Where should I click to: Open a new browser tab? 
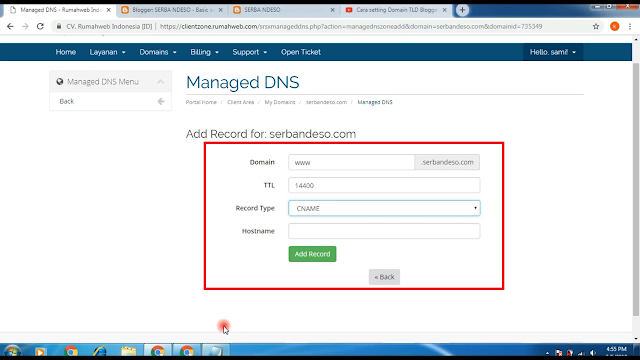tap(462, 10)
